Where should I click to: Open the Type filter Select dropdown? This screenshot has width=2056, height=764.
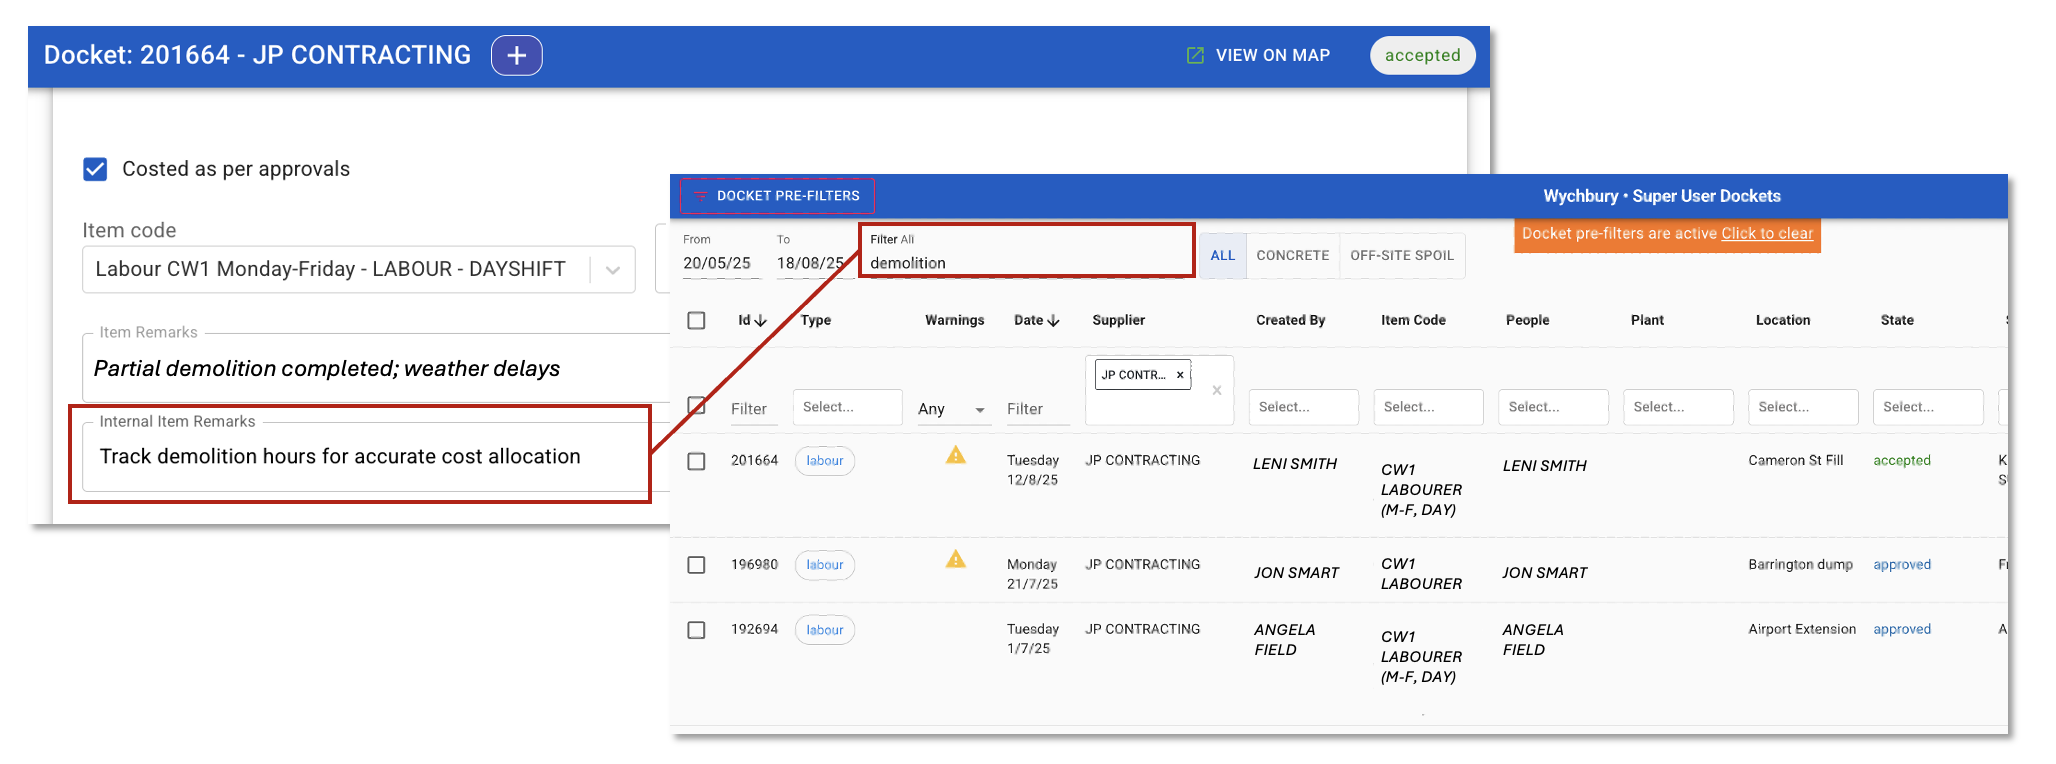point(847,407)
